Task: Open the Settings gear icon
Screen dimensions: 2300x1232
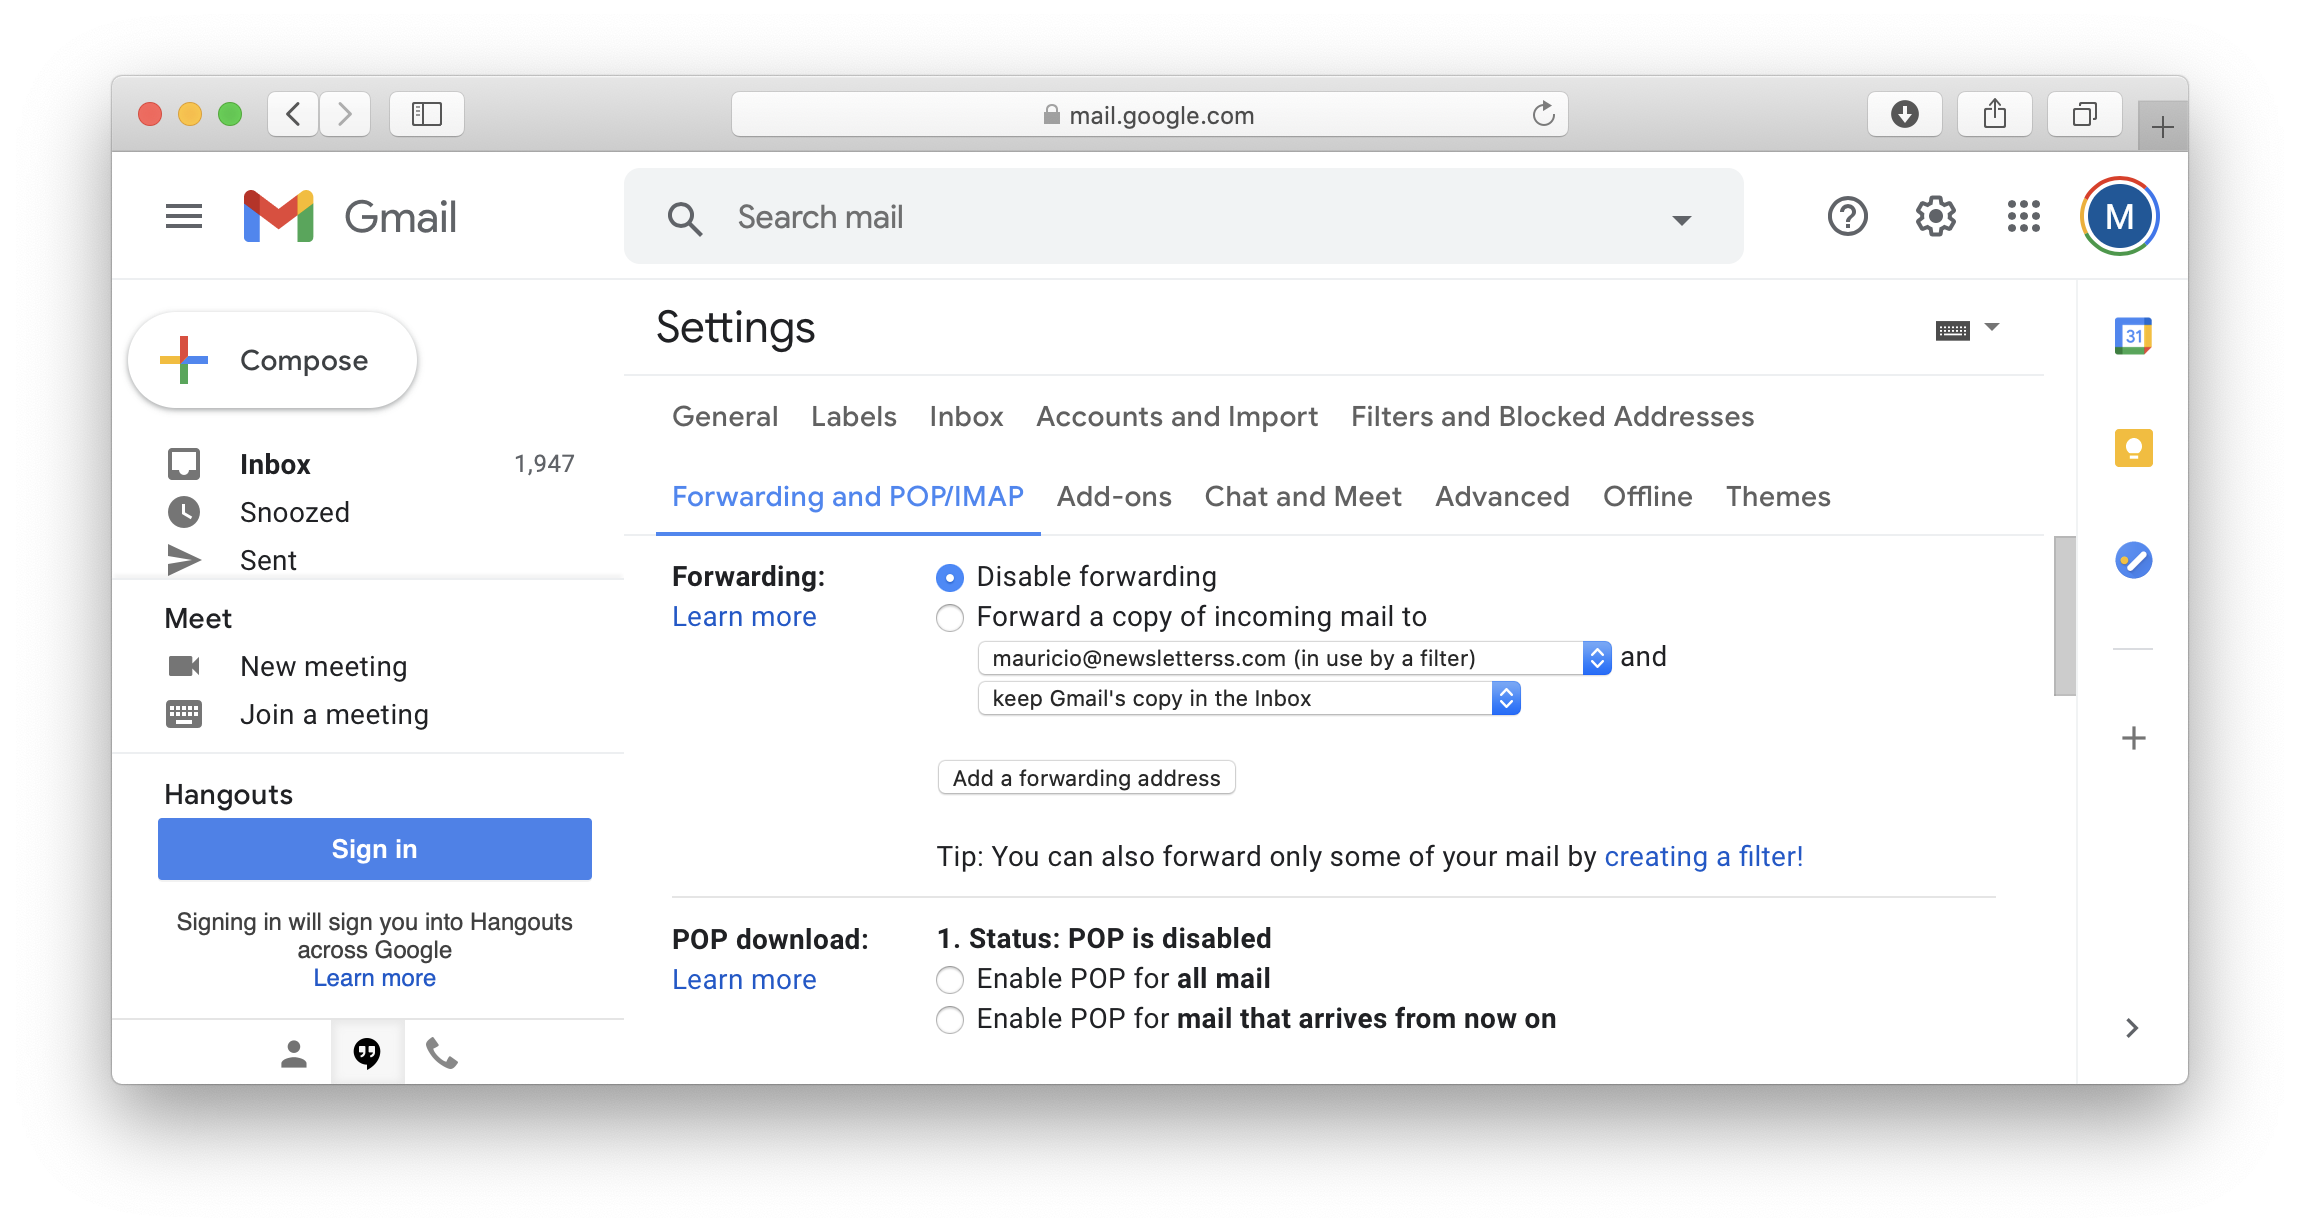Action: [1935, 216]
